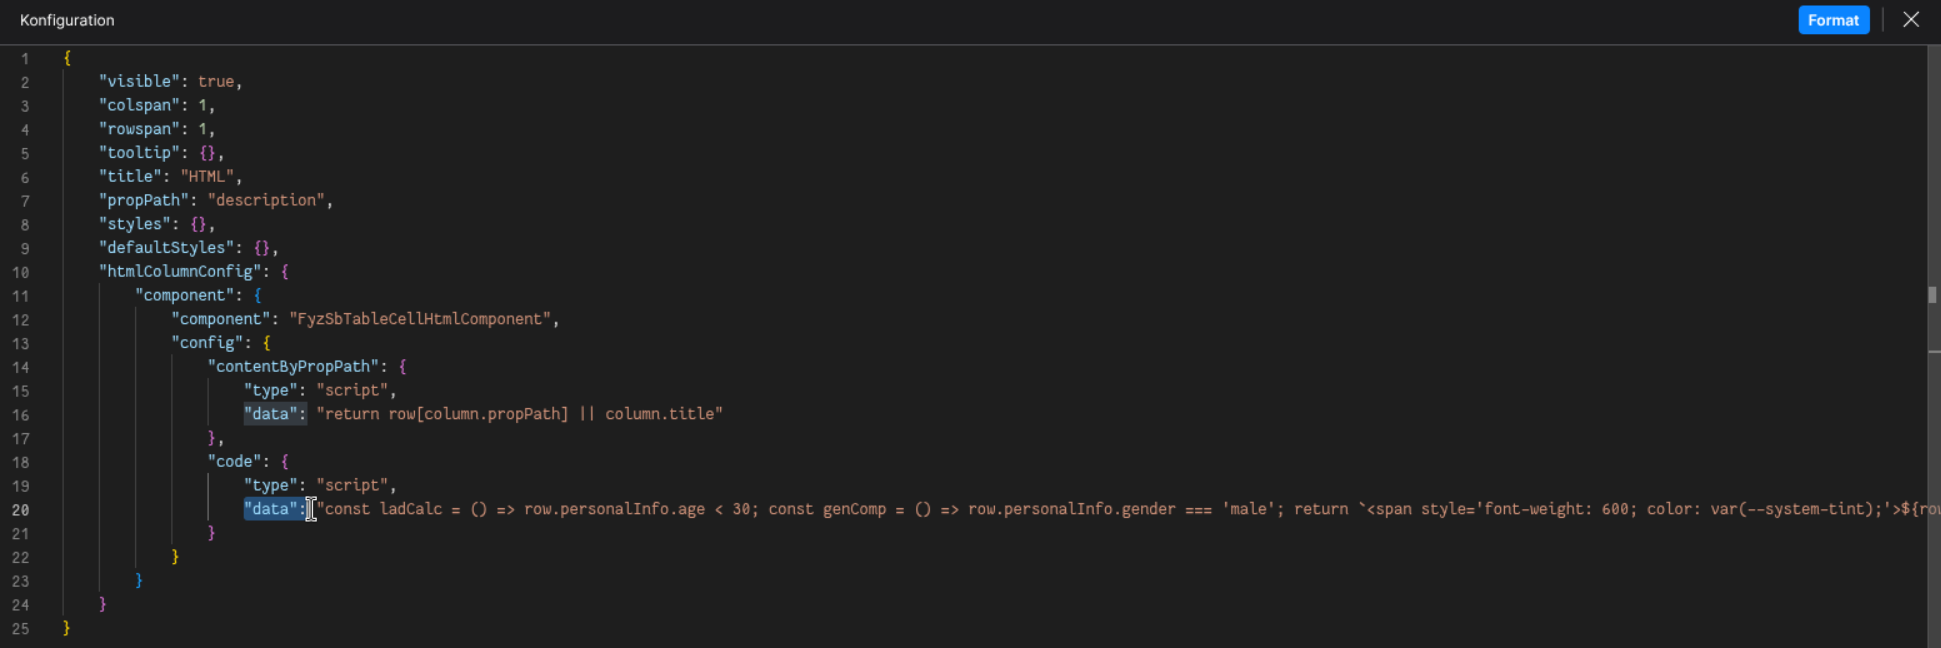Click the "tooltip" key
Screen dimensions: 1941x648
[139, 153]
